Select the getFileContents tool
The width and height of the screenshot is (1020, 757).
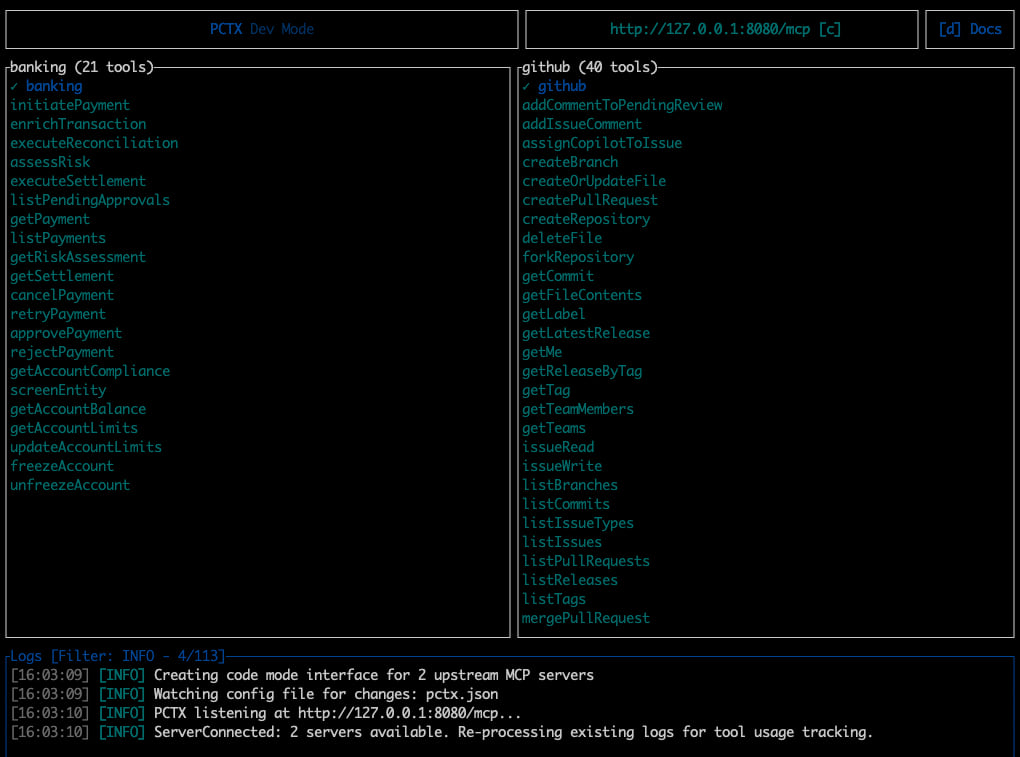click(x=582, y=295)
